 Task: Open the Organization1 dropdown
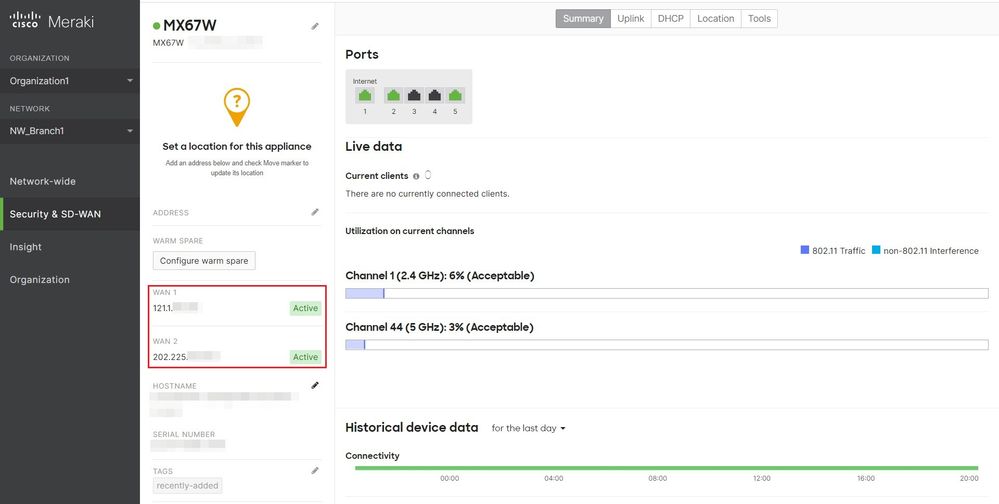[x=70, y=81]
